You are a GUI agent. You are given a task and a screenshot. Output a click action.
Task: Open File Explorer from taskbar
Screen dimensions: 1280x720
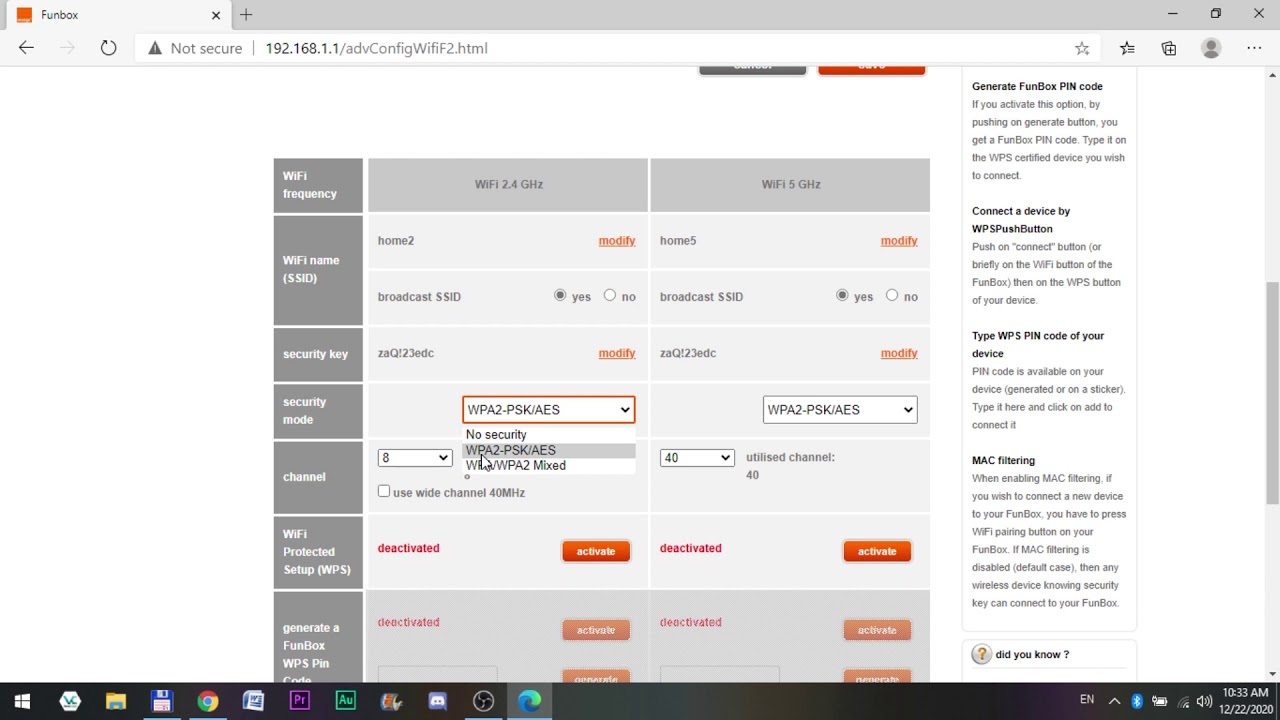coord(116,701)
